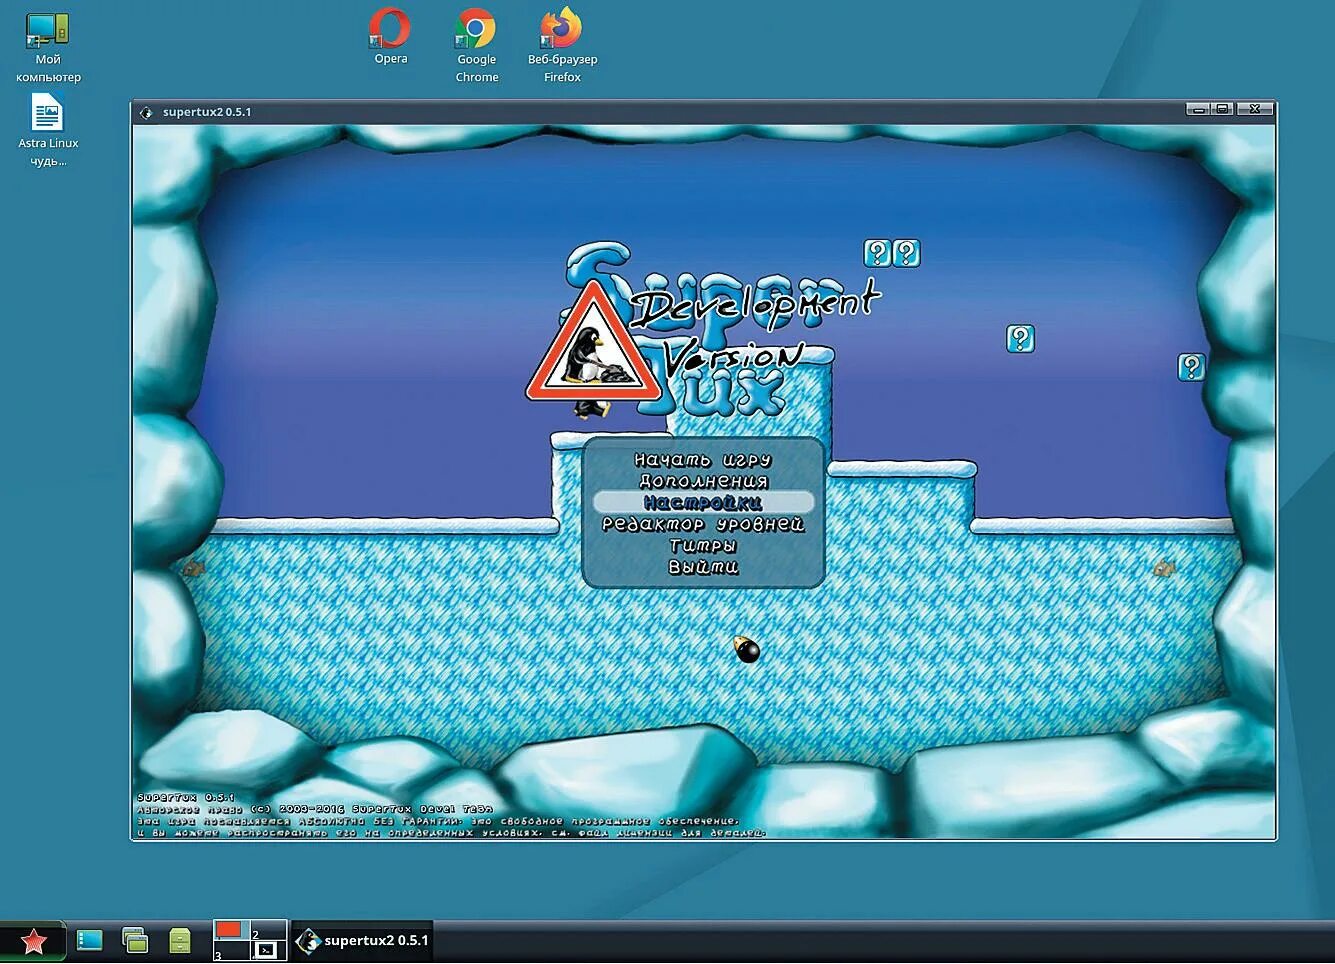
Task: Open the Astra Linux document desktop icon
Action: pyautogui.click(x=48, y=130)
